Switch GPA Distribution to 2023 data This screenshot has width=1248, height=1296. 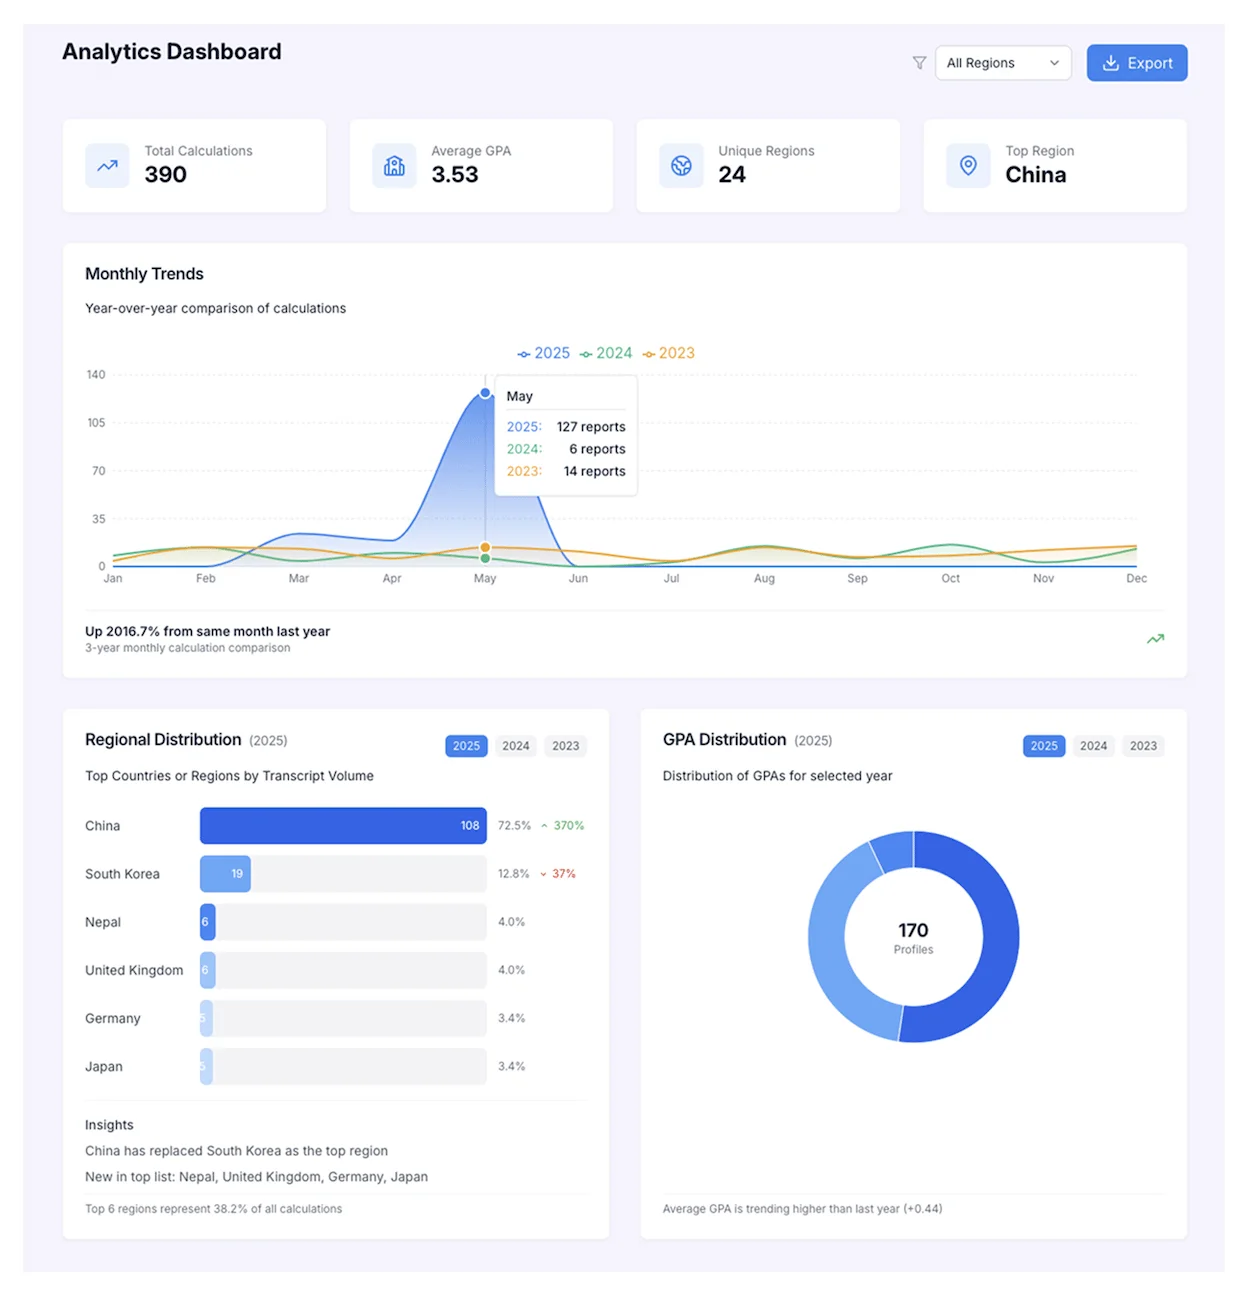pyautogui.click(x=1143, y=746)
